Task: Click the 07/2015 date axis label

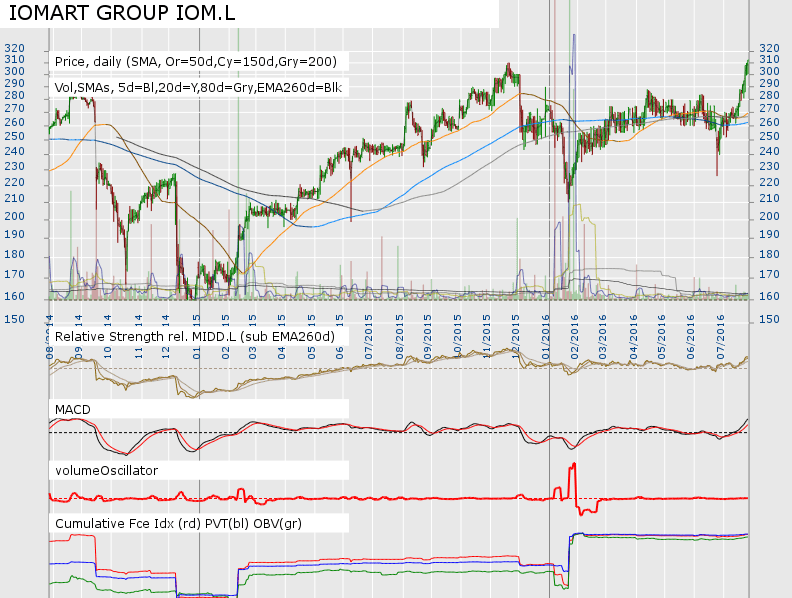Action: click(369, 337)
